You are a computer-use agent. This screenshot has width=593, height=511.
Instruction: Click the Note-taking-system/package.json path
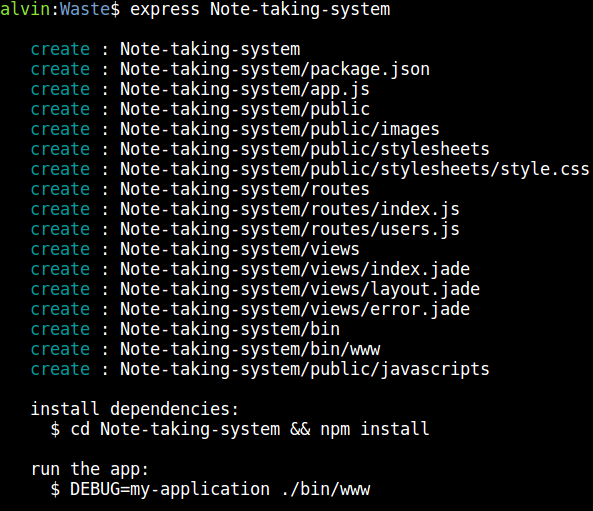[x=275, y=69]
